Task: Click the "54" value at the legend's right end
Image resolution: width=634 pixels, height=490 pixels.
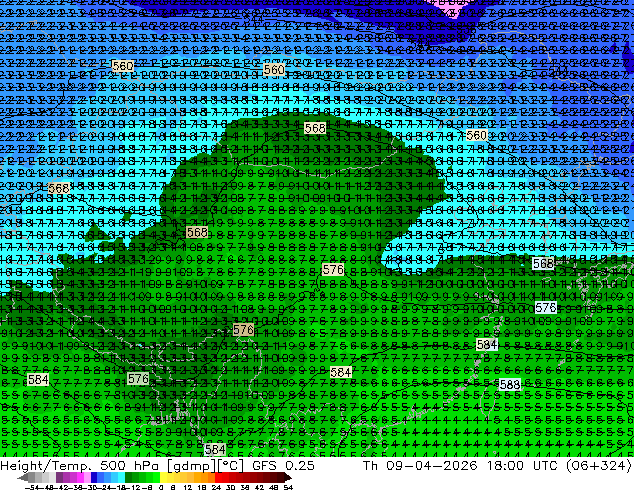Action: coord(288,488)
